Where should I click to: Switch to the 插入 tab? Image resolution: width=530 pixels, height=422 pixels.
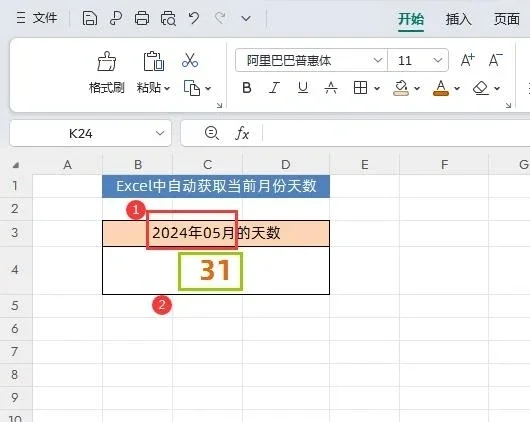coord(458,19)
